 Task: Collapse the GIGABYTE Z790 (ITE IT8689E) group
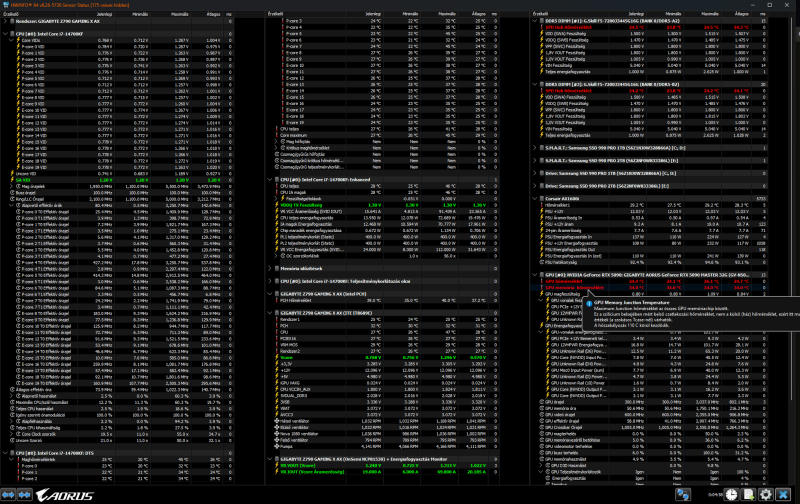click(270, 313)
